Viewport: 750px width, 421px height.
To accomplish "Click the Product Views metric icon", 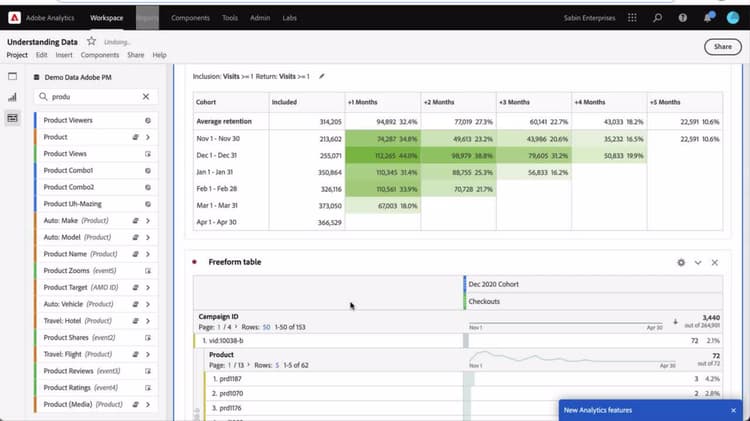I will tap(148, 154).
